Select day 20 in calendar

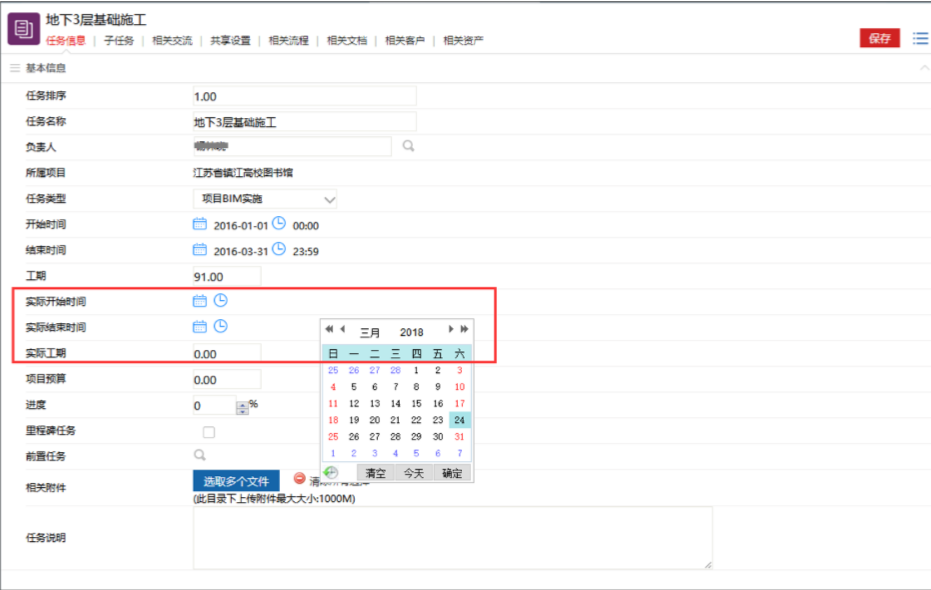tap(375, 420)
